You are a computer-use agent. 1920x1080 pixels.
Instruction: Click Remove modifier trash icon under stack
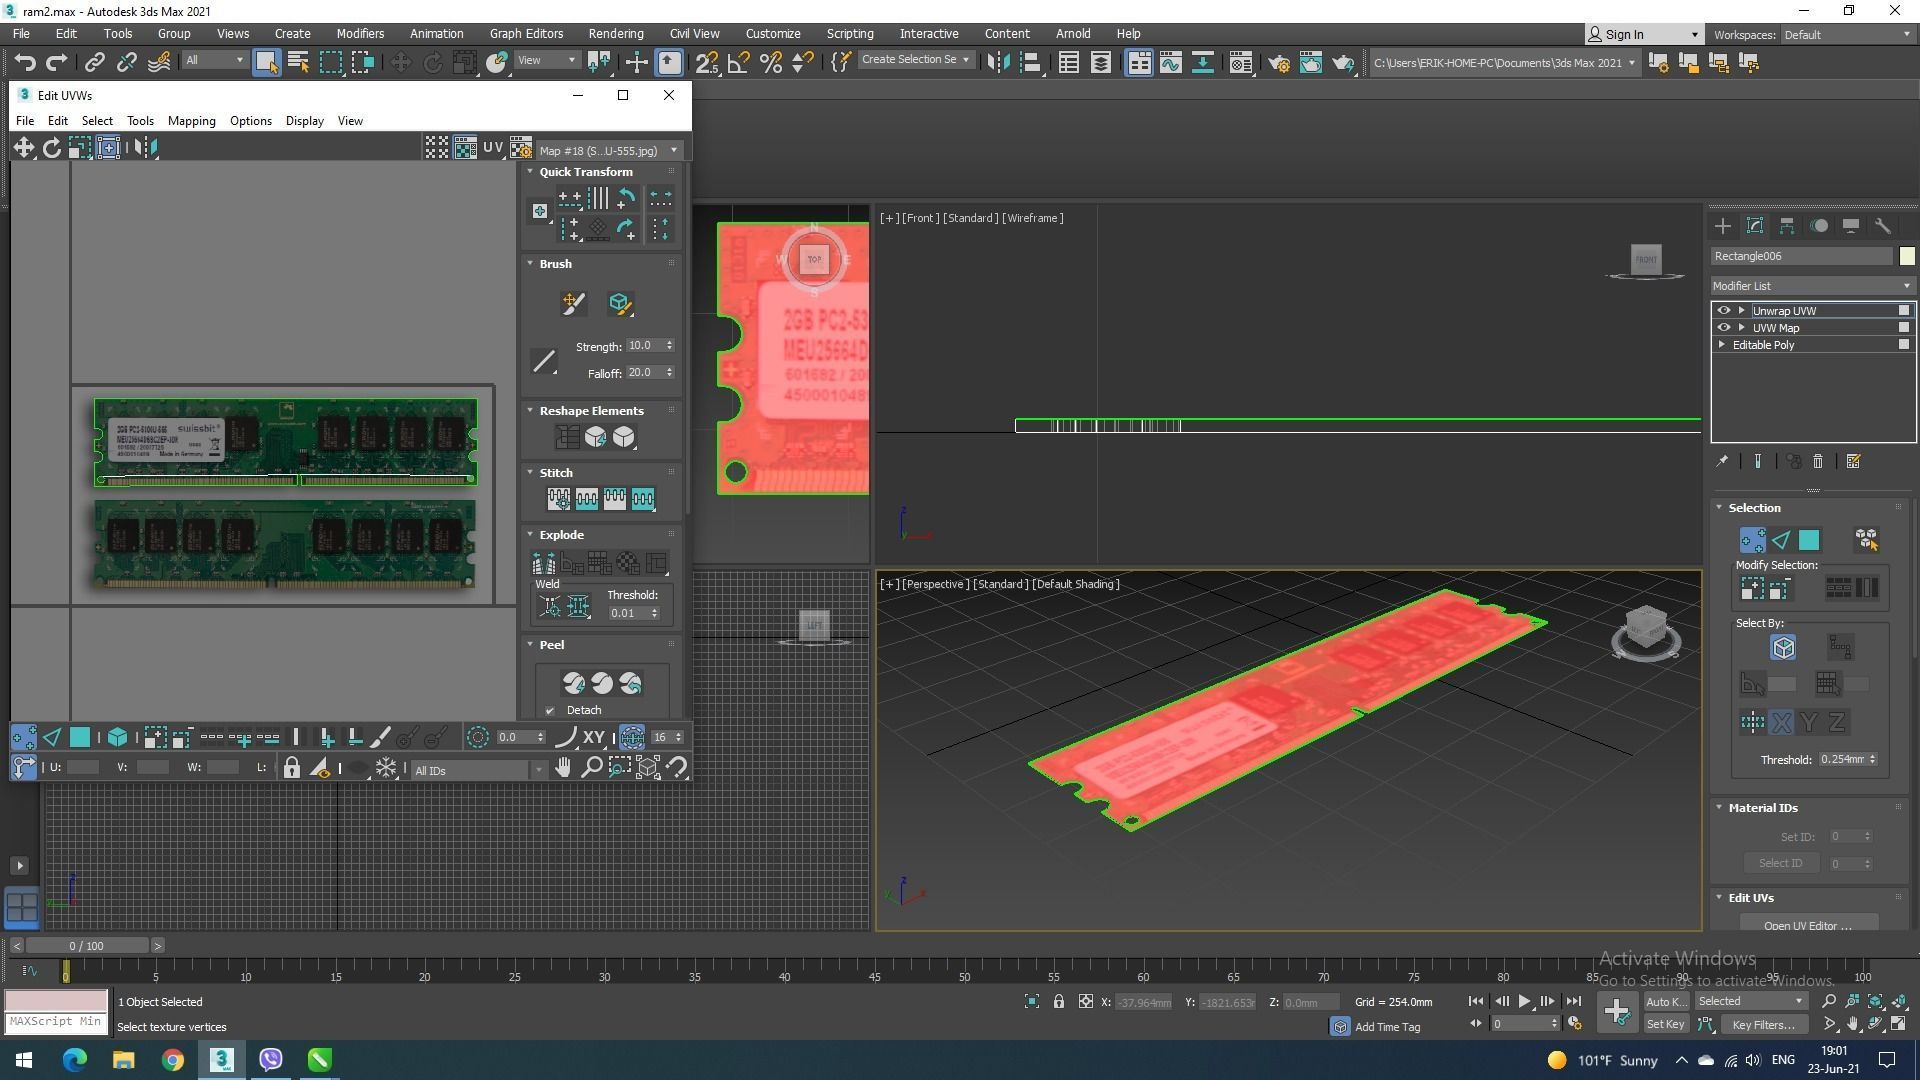pyautogui.click(x=1818, y=462)
